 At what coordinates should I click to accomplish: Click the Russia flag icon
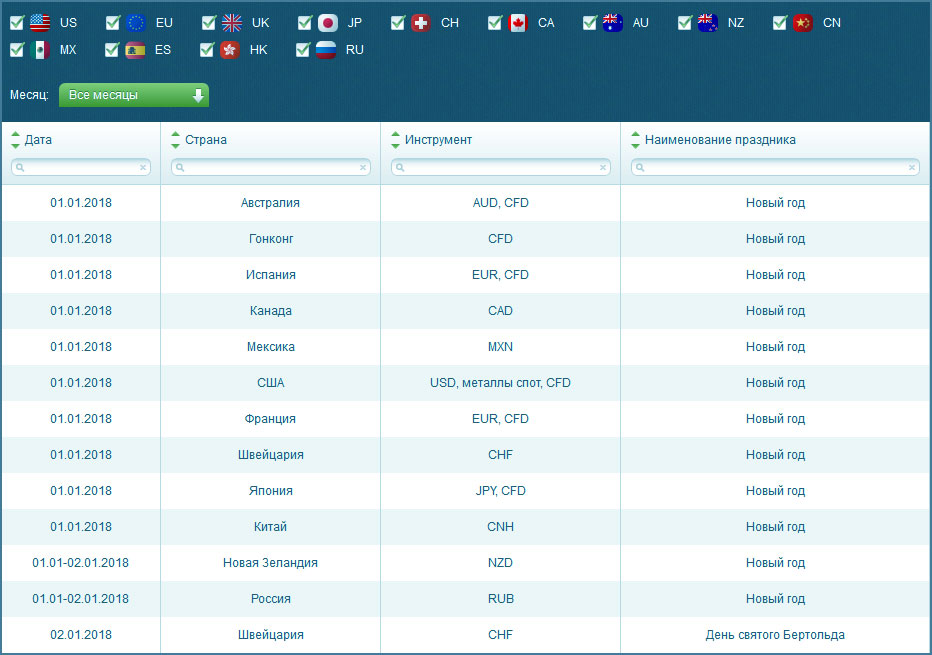click(326, 49)
